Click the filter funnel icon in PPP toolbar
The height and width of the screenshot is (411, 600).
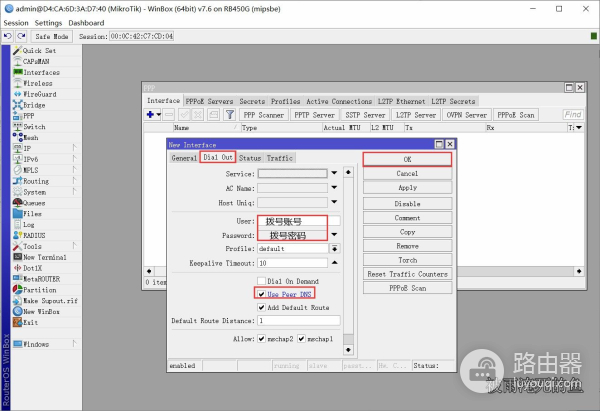(230, 114)
